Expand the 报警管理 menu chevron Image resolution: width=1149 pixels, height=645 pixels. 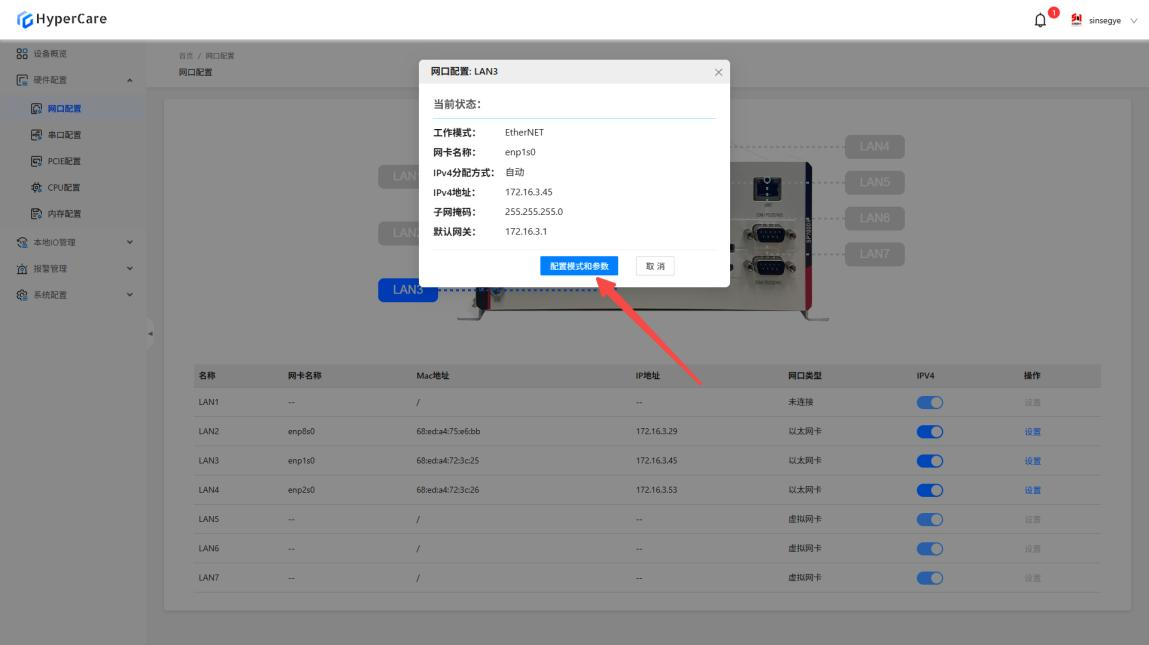tap(130, 269)
